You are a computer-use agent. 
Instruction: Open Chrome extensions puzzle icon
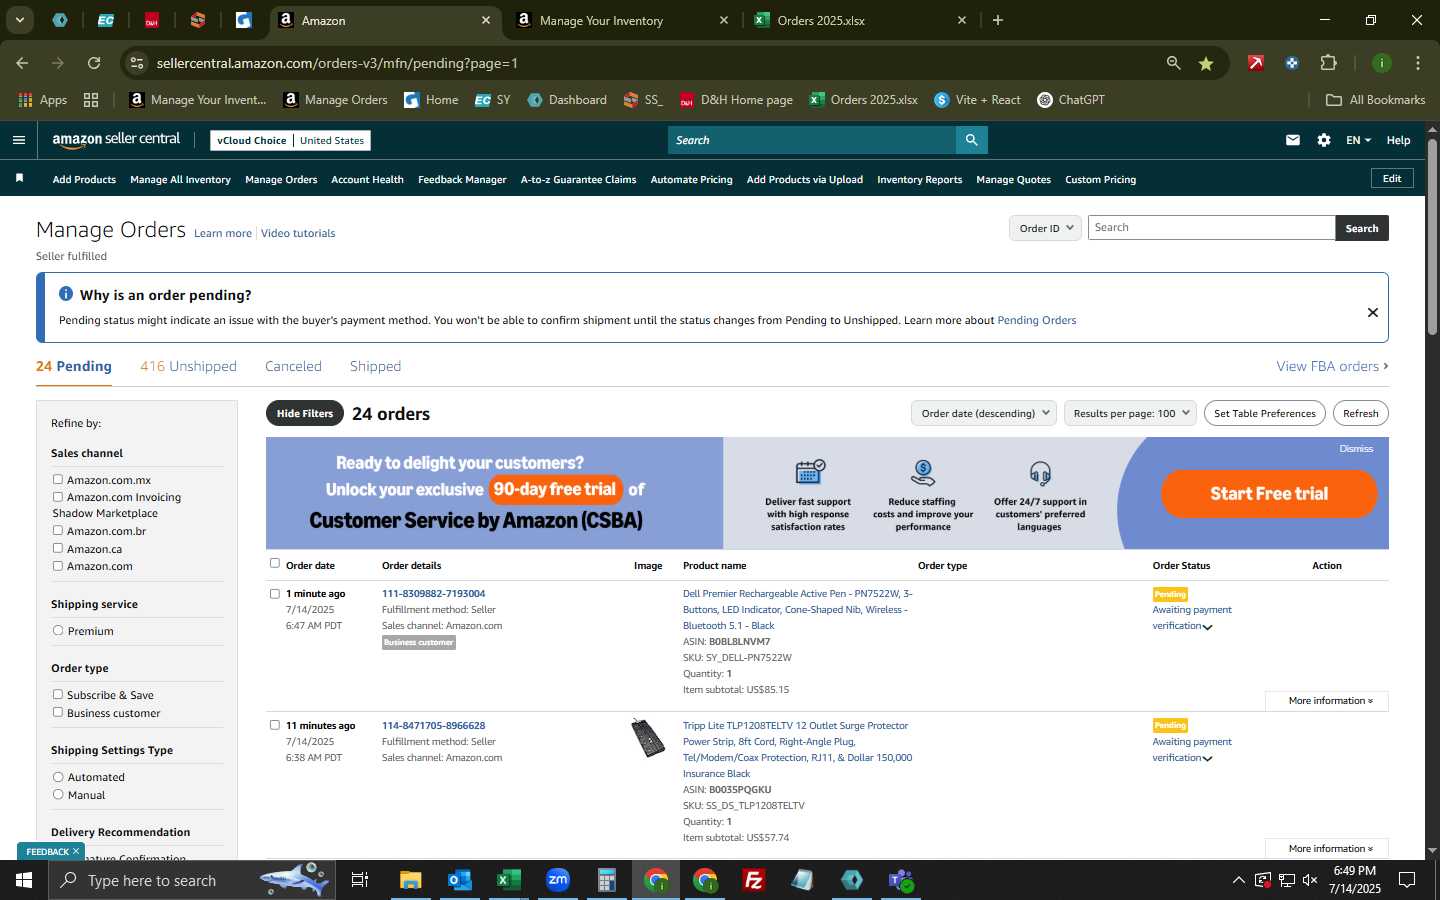tap(1328, 63)
